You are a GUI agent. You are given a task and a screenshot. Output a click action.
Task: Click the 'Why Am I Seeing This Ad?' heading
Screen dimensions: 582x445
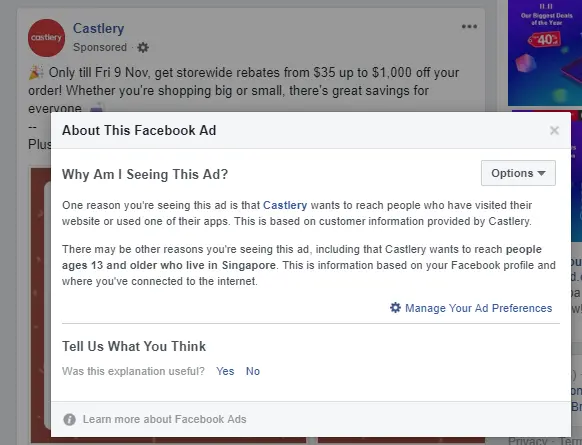pyautogui.click(x=145, y=174)
